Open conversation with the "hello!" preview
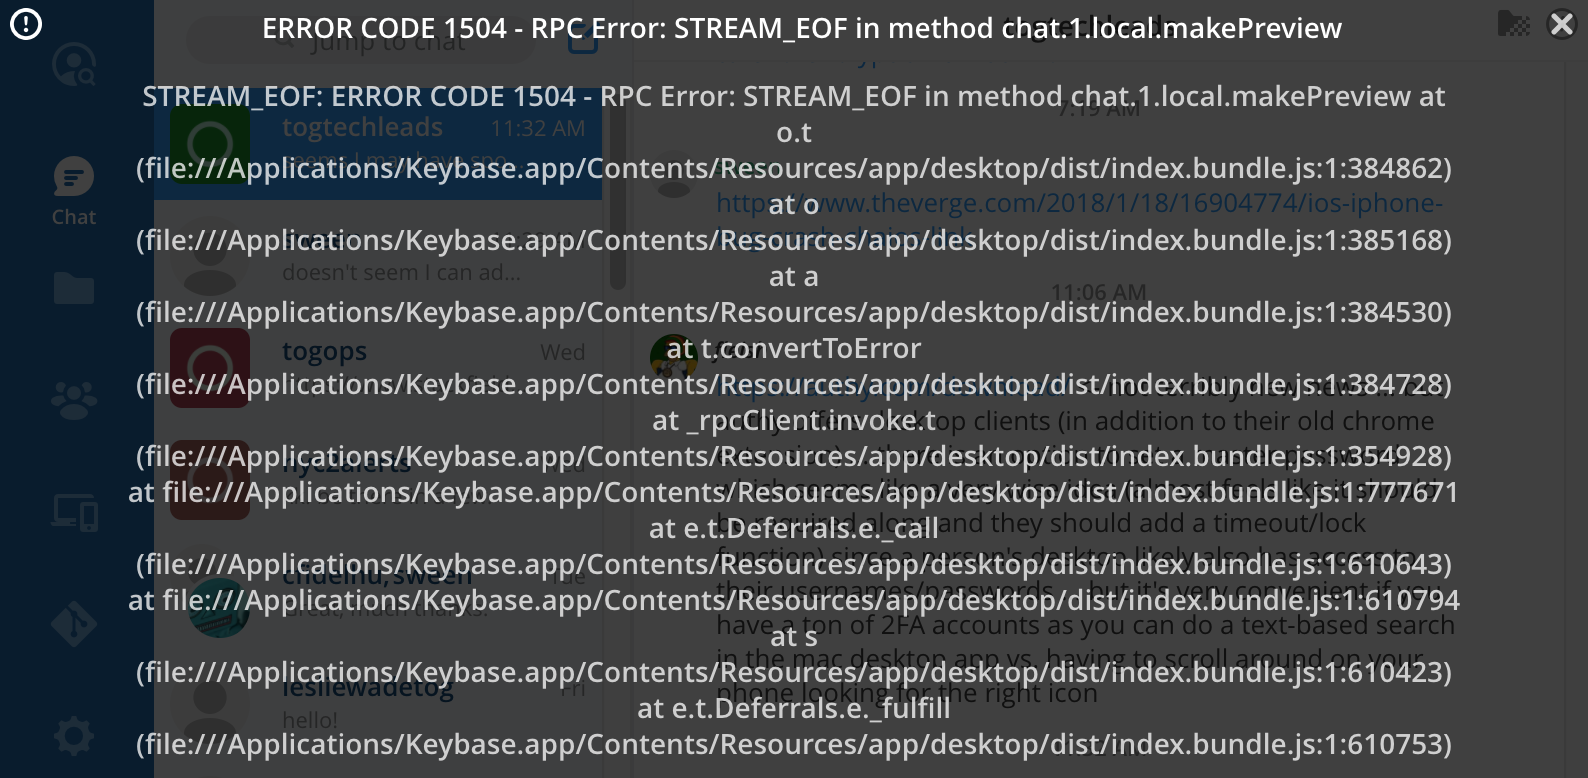The image size is (1588, 778). point(378,703)
